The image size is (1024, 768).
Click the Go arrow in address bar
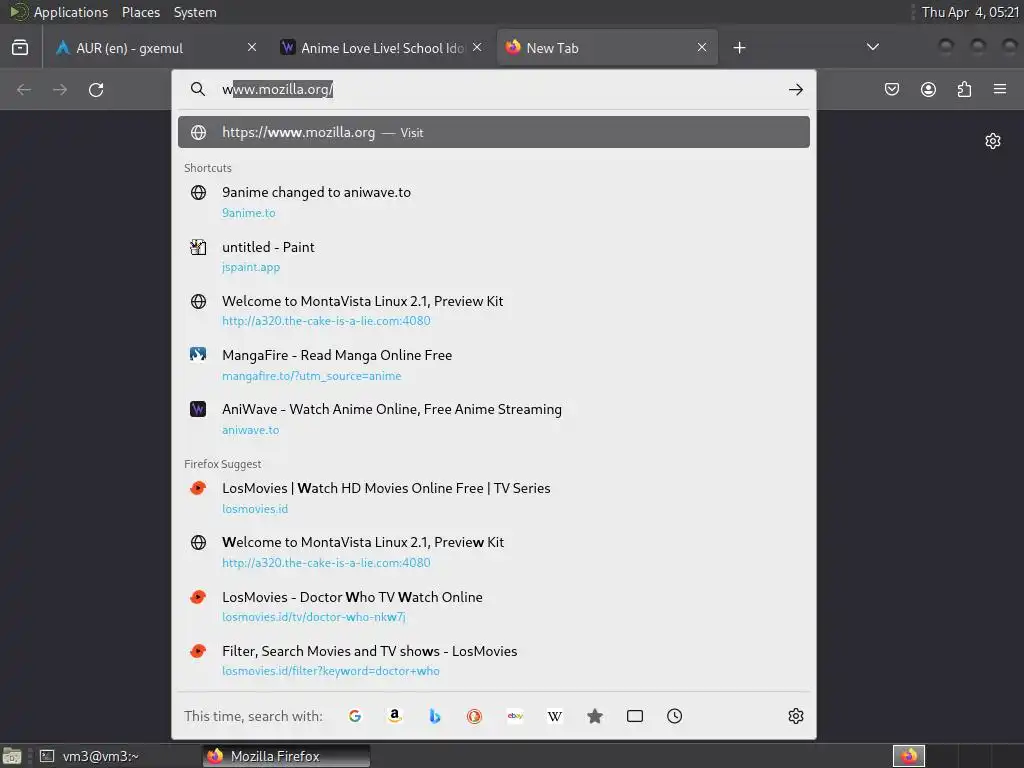pyautogui.click(x=795, y=89)
